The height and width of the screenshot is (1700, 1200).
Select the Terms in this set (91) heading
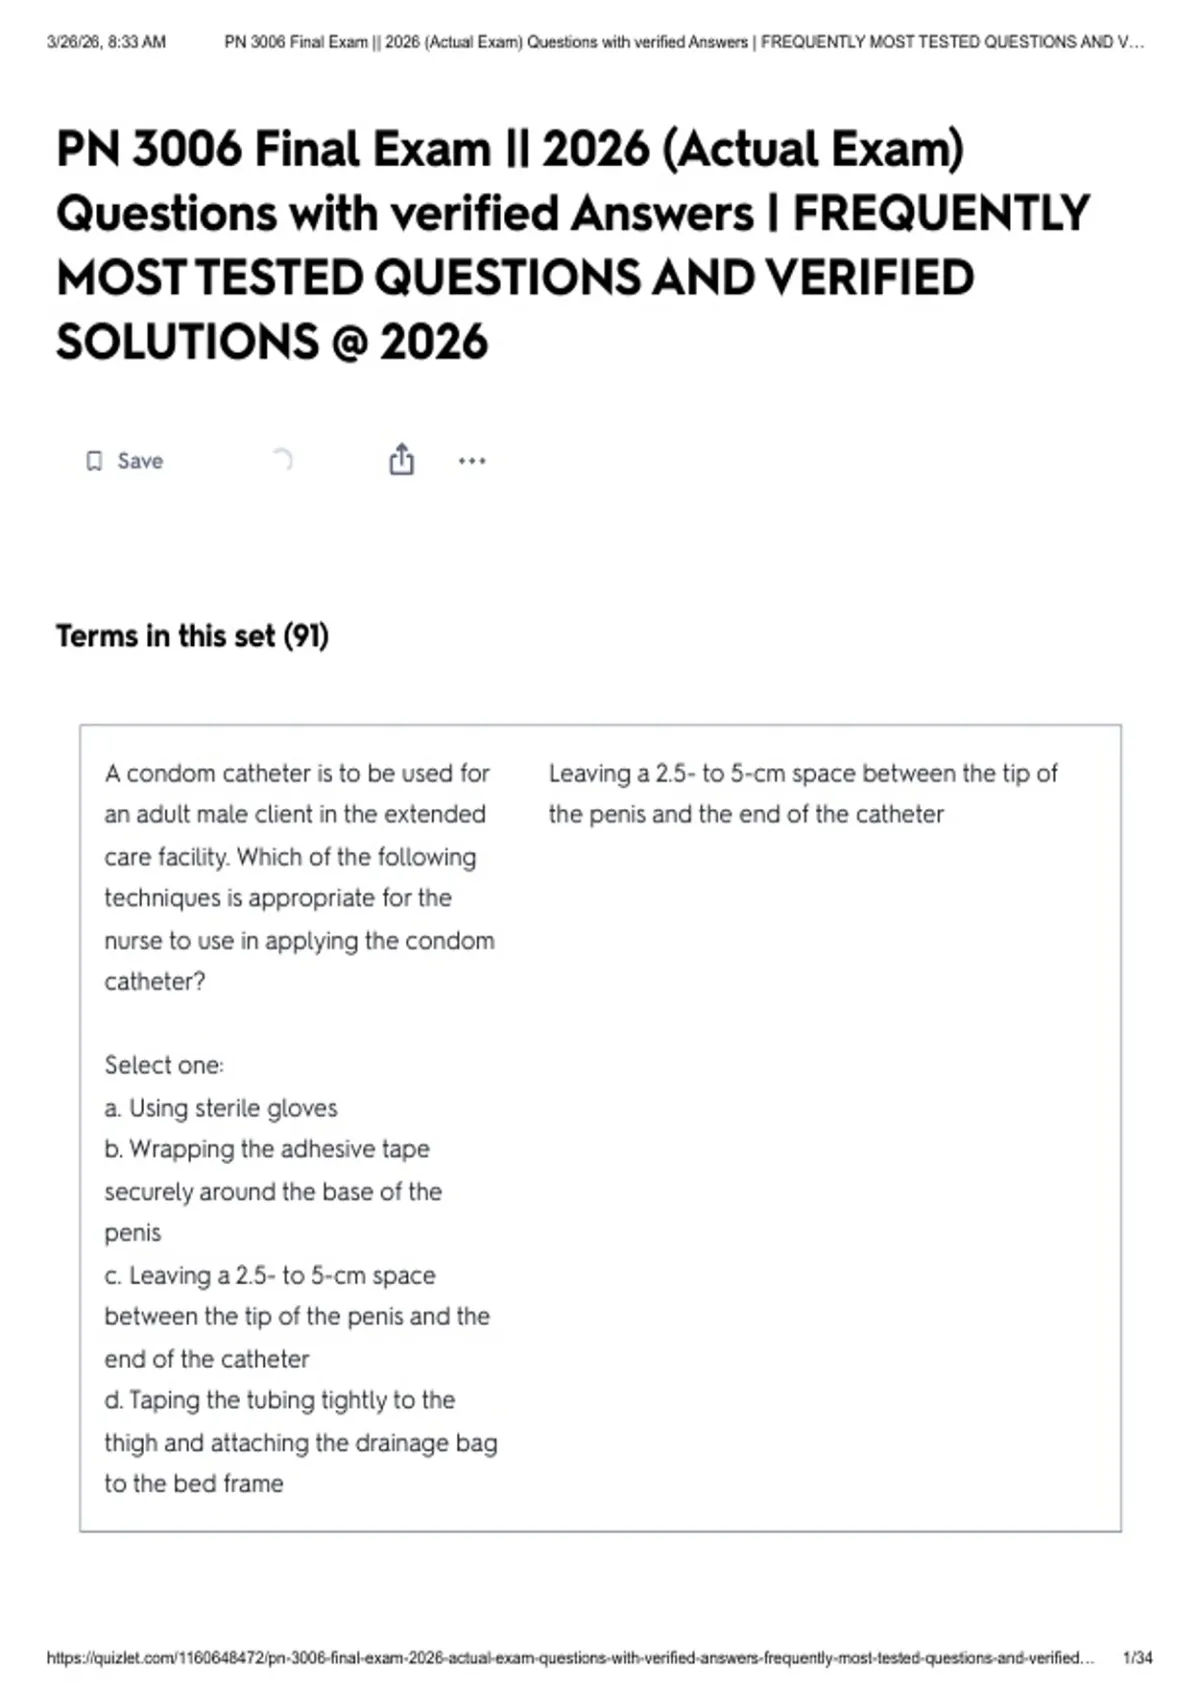coord(192,636)
